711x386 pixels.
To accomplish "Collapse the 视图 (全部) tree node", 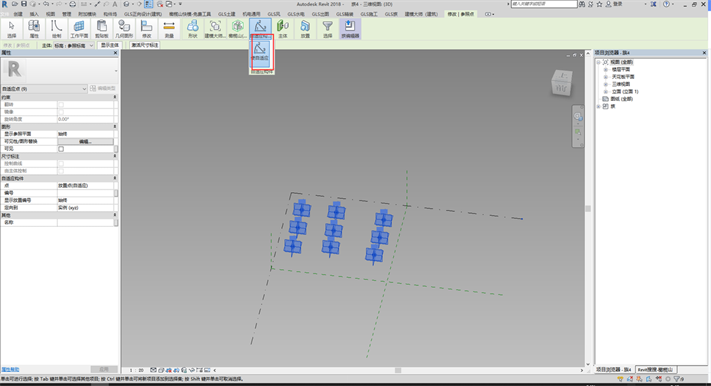I will click(599, 62).
